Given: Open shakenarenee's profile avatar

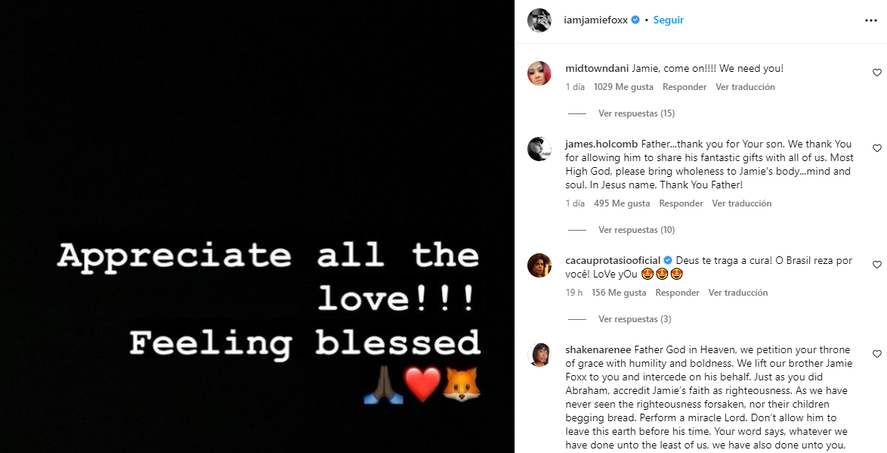Looking at the screenshot, I should (539, 355).
